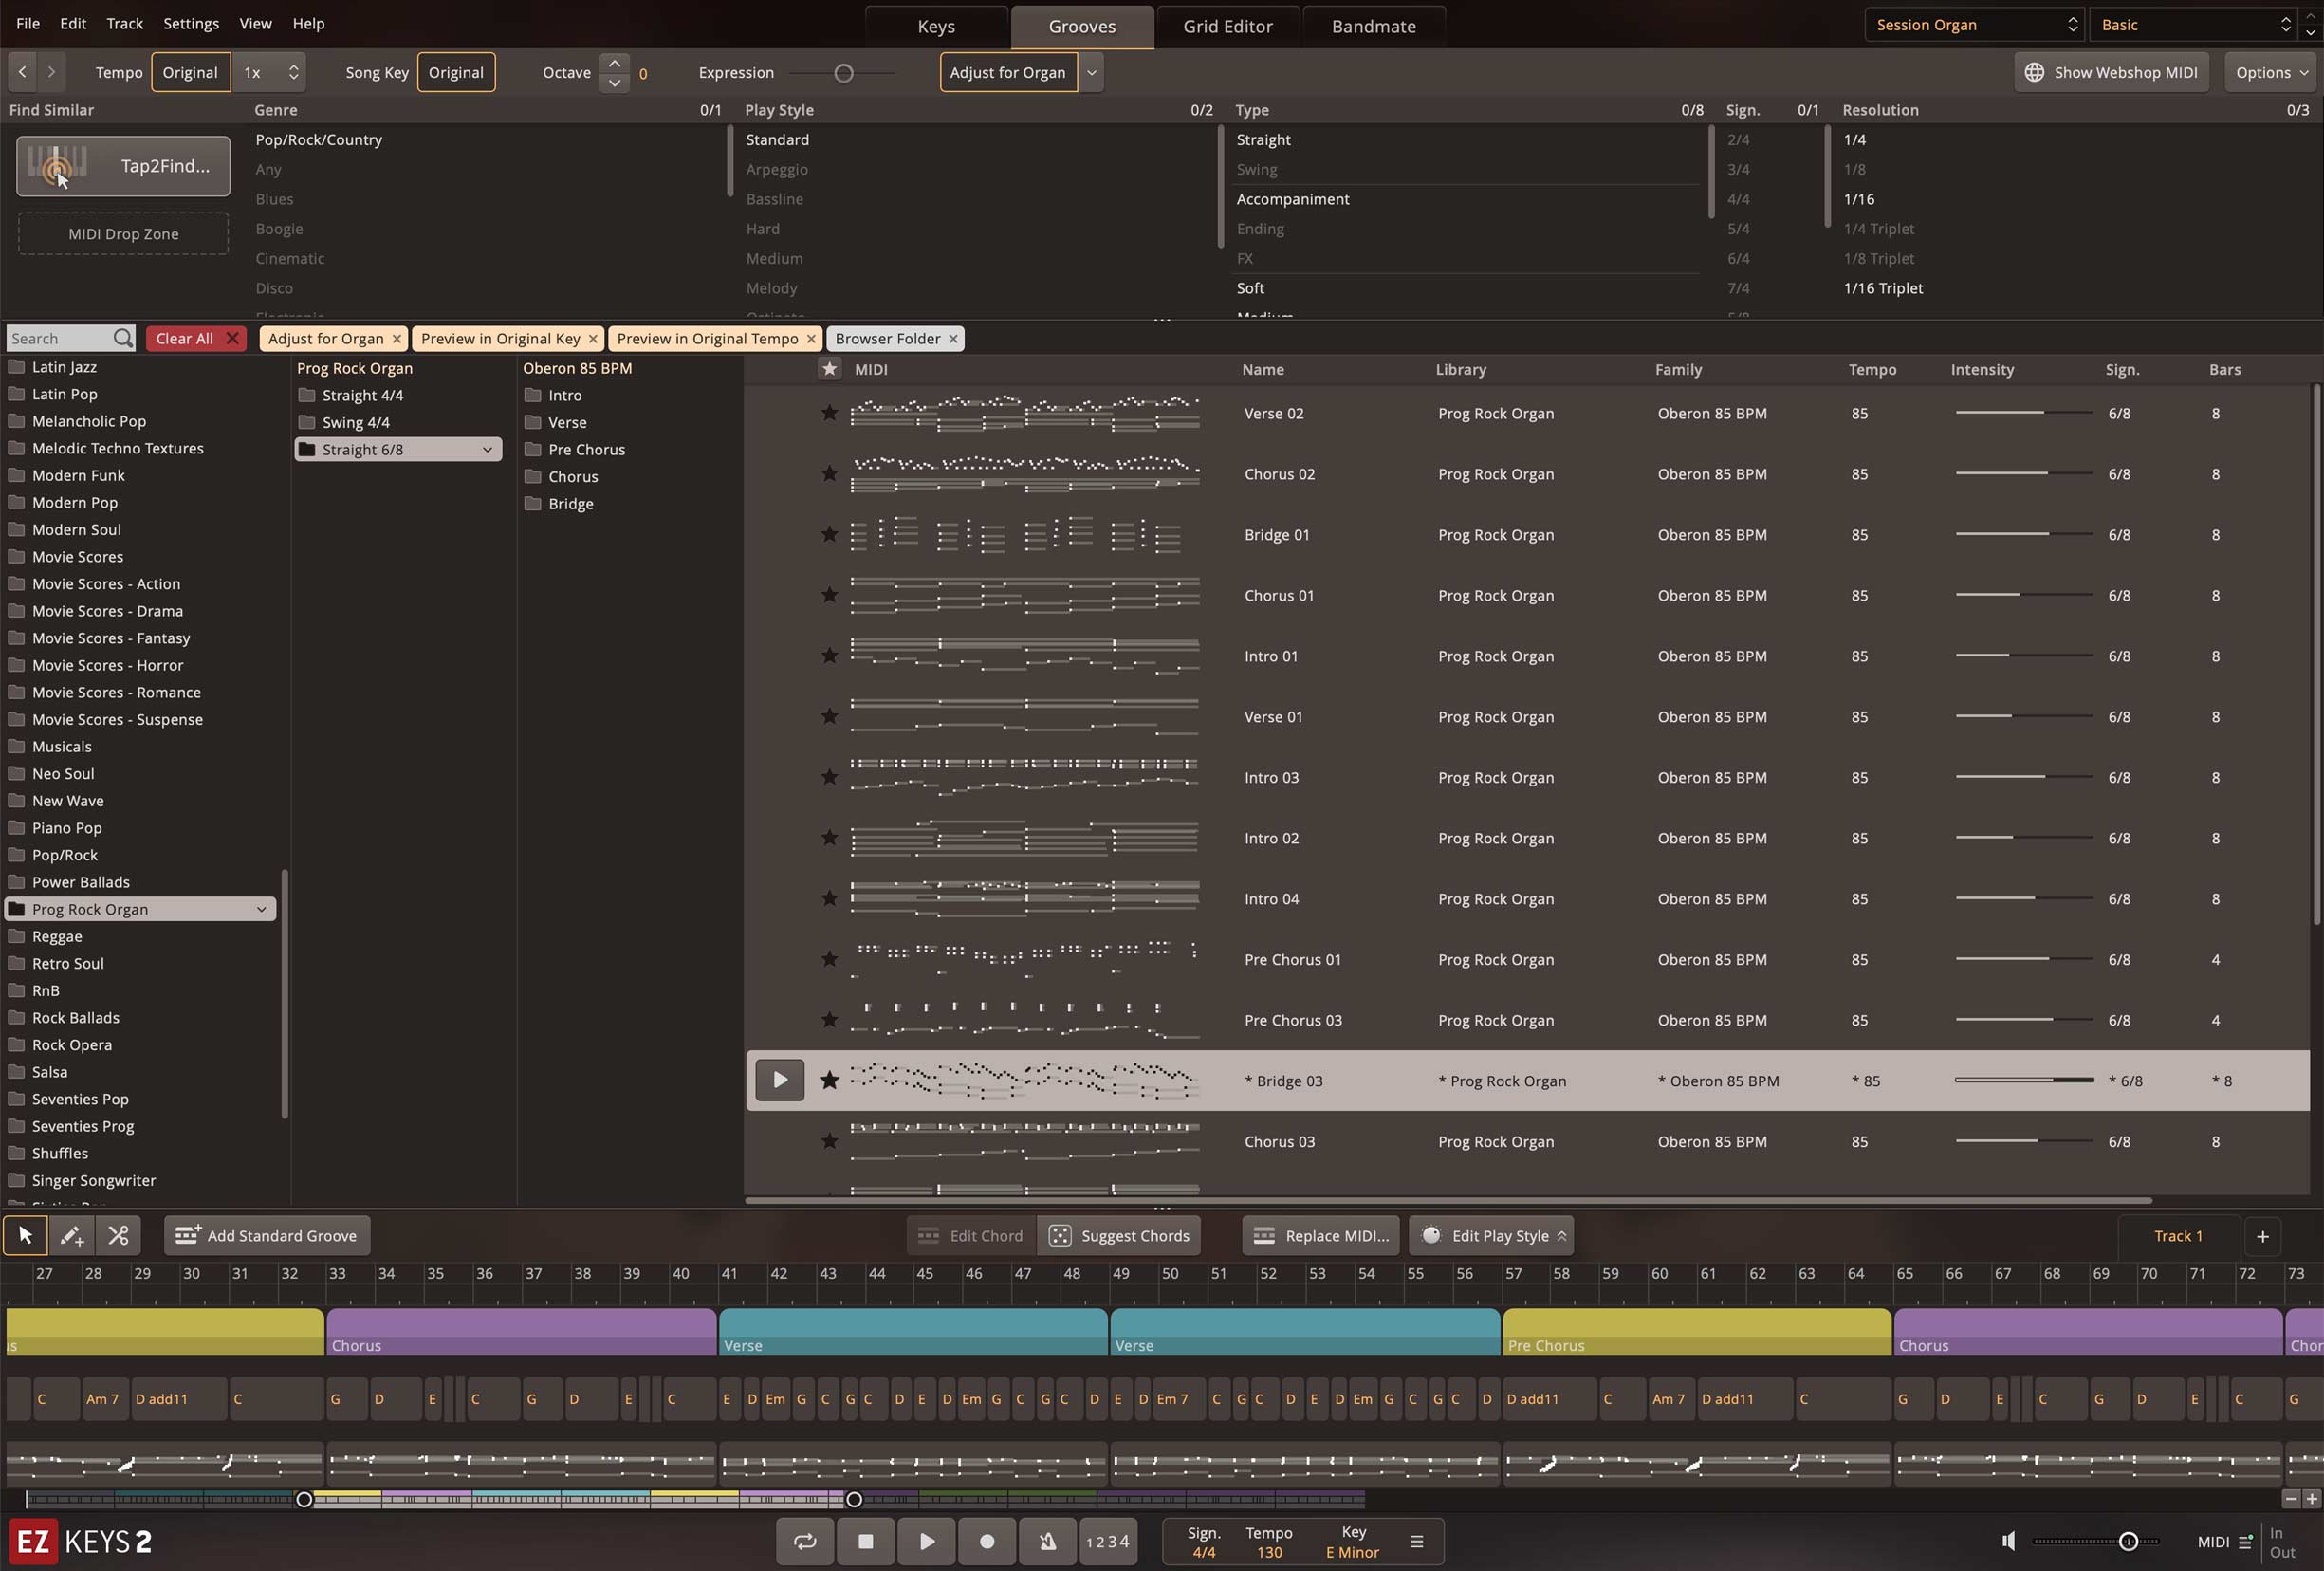
Task: Open the song settings hamburger menu
Action: pos(1417,1541)
